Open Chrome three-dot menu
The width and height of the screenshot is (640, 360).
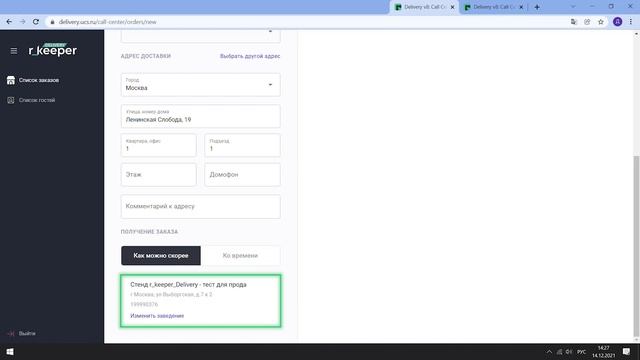pos(631,22)
